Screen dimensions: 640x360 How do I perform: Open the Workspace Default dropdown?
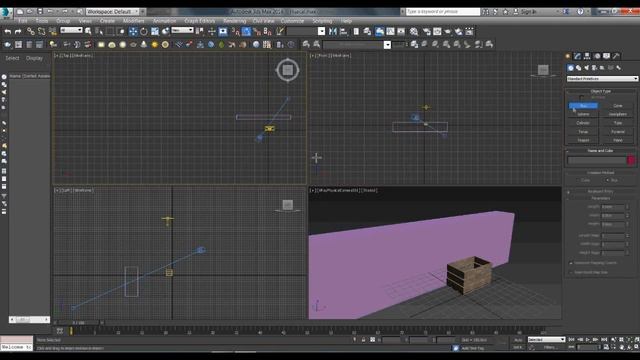[113, 11]
